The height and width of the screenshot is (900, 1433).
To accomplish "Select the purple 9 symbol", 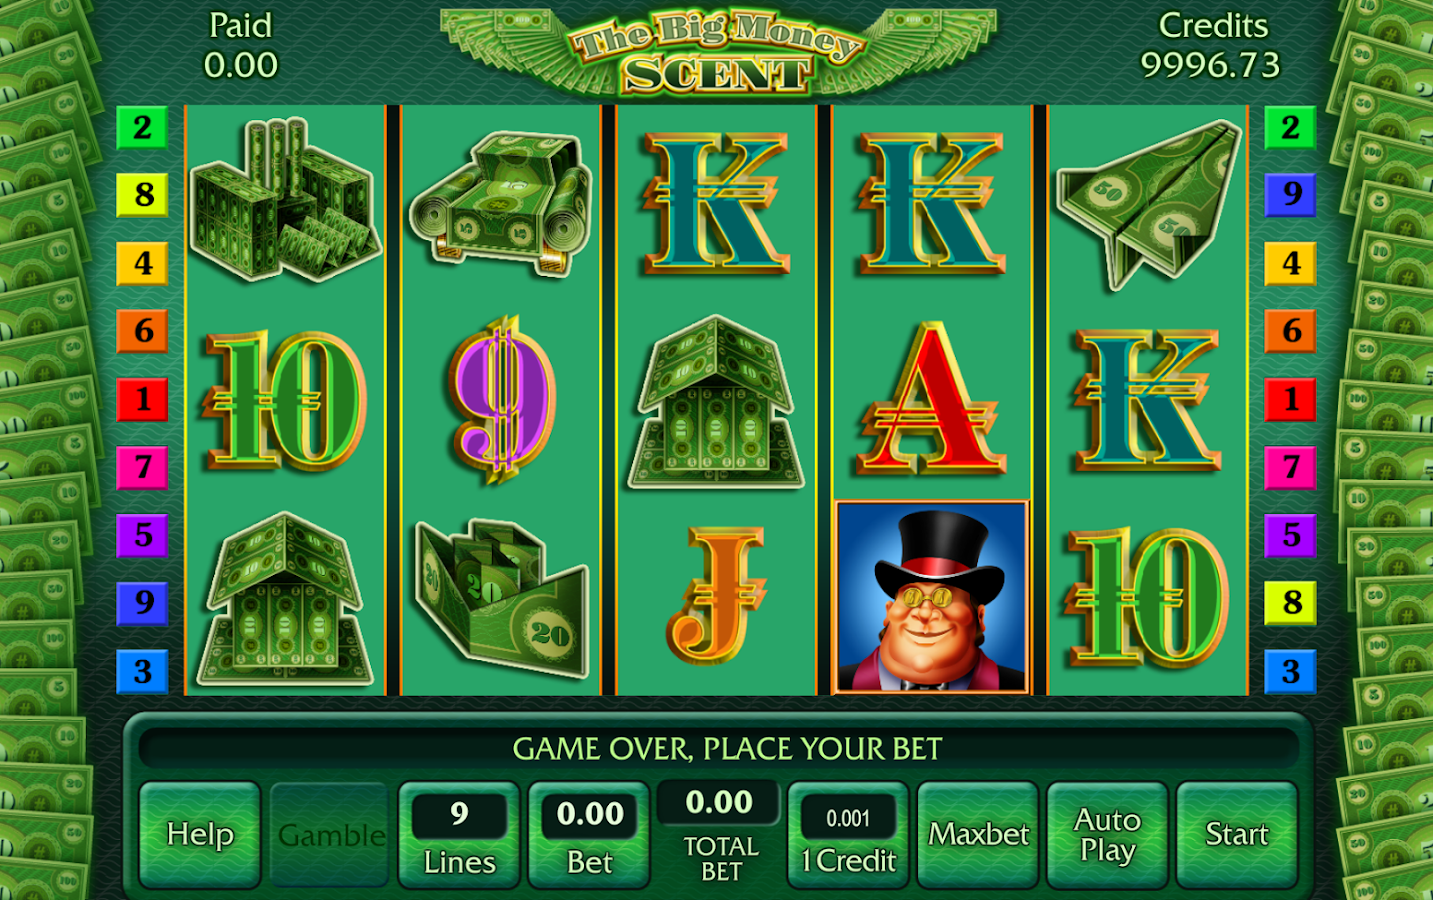I will [504, 399].
